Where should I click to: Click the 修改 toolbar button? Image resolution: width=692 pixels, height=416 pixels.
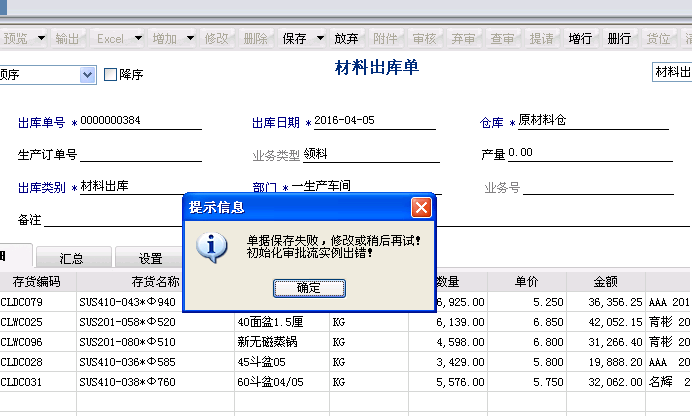coord(216,39)
